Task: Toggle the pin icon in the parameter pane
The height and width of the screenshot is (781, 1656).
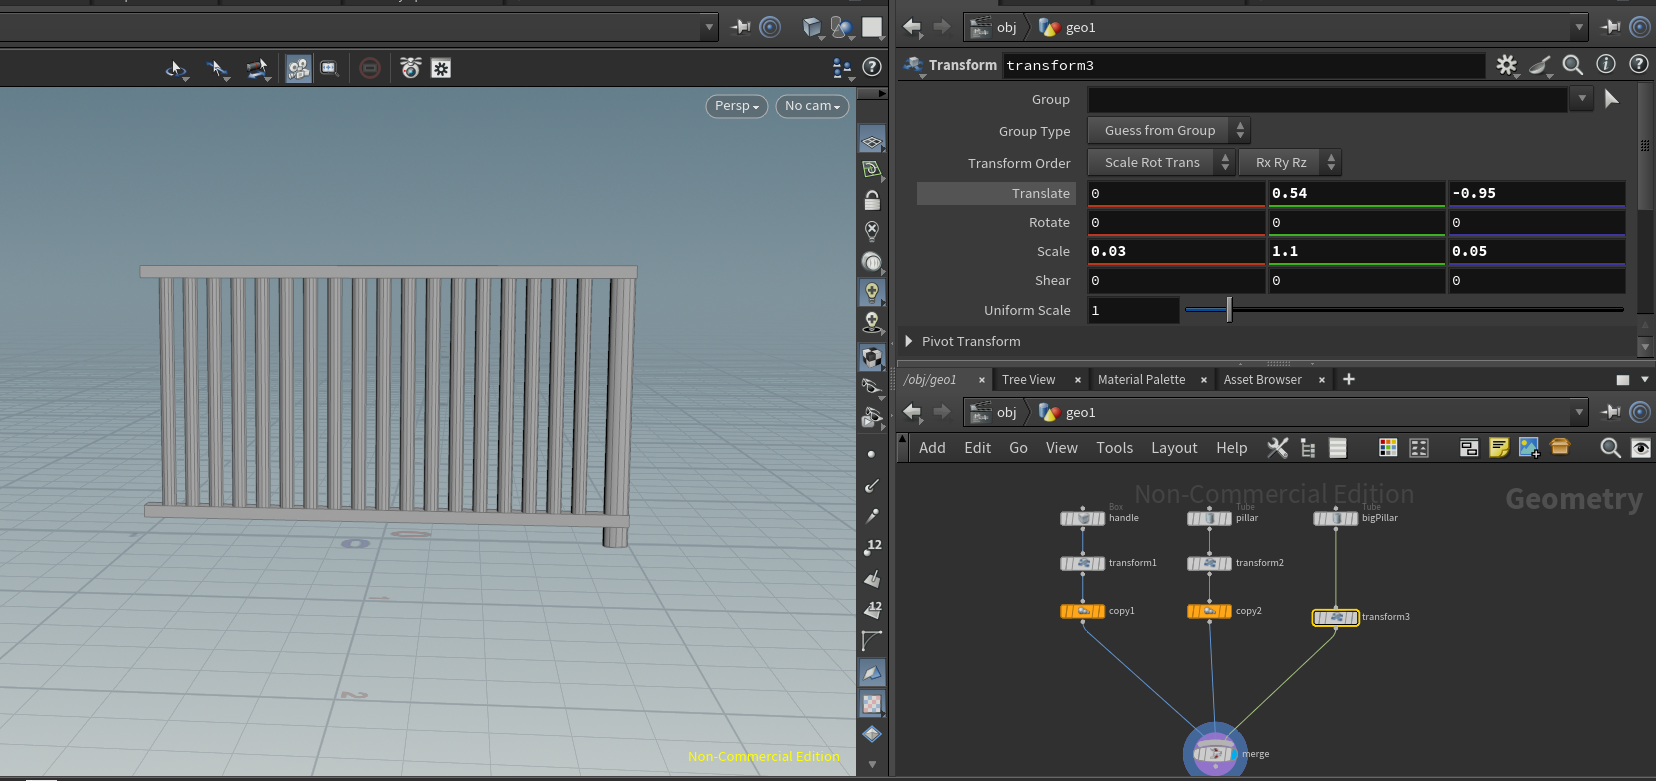Action: [x=1611, y=27]
